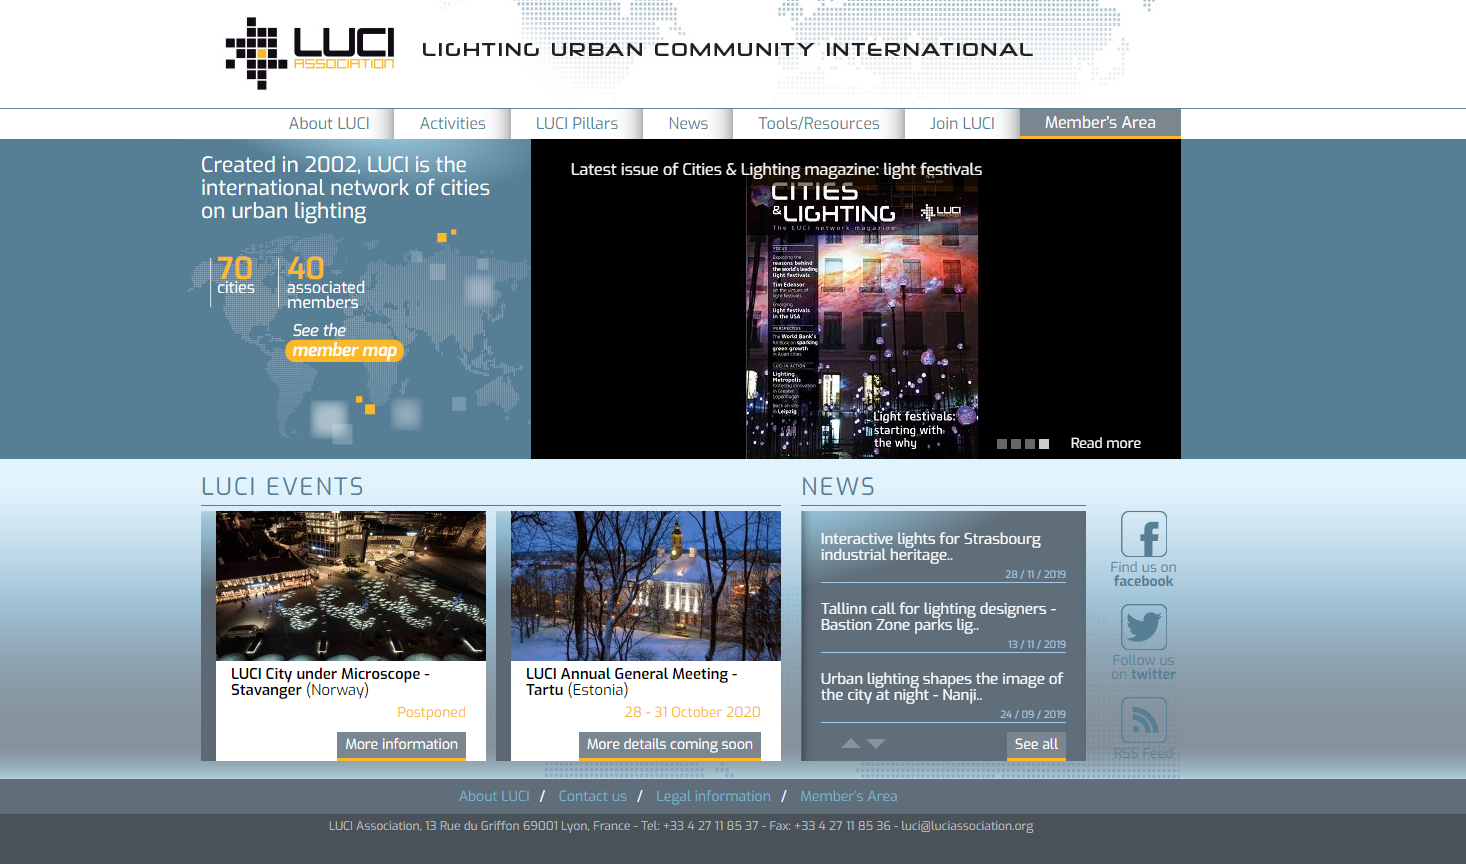Open the RSS Feed icon
The width and height of the screenshot is (1466, 864).
(1143, 720)
